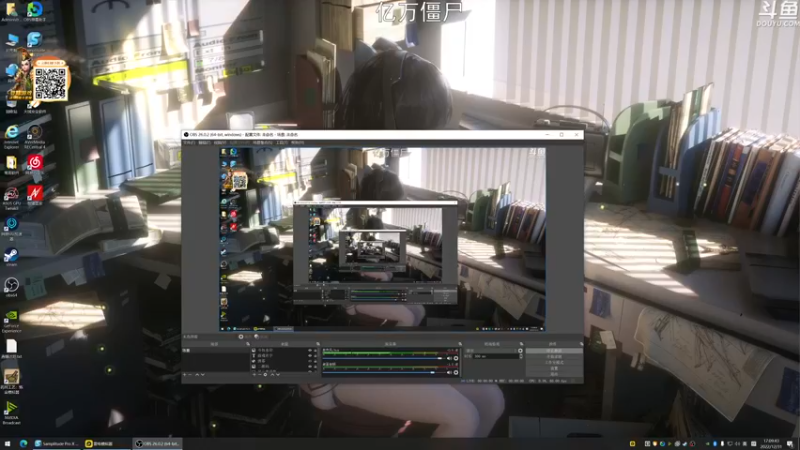Click Start Recording button in Controls

pos(554,357)
